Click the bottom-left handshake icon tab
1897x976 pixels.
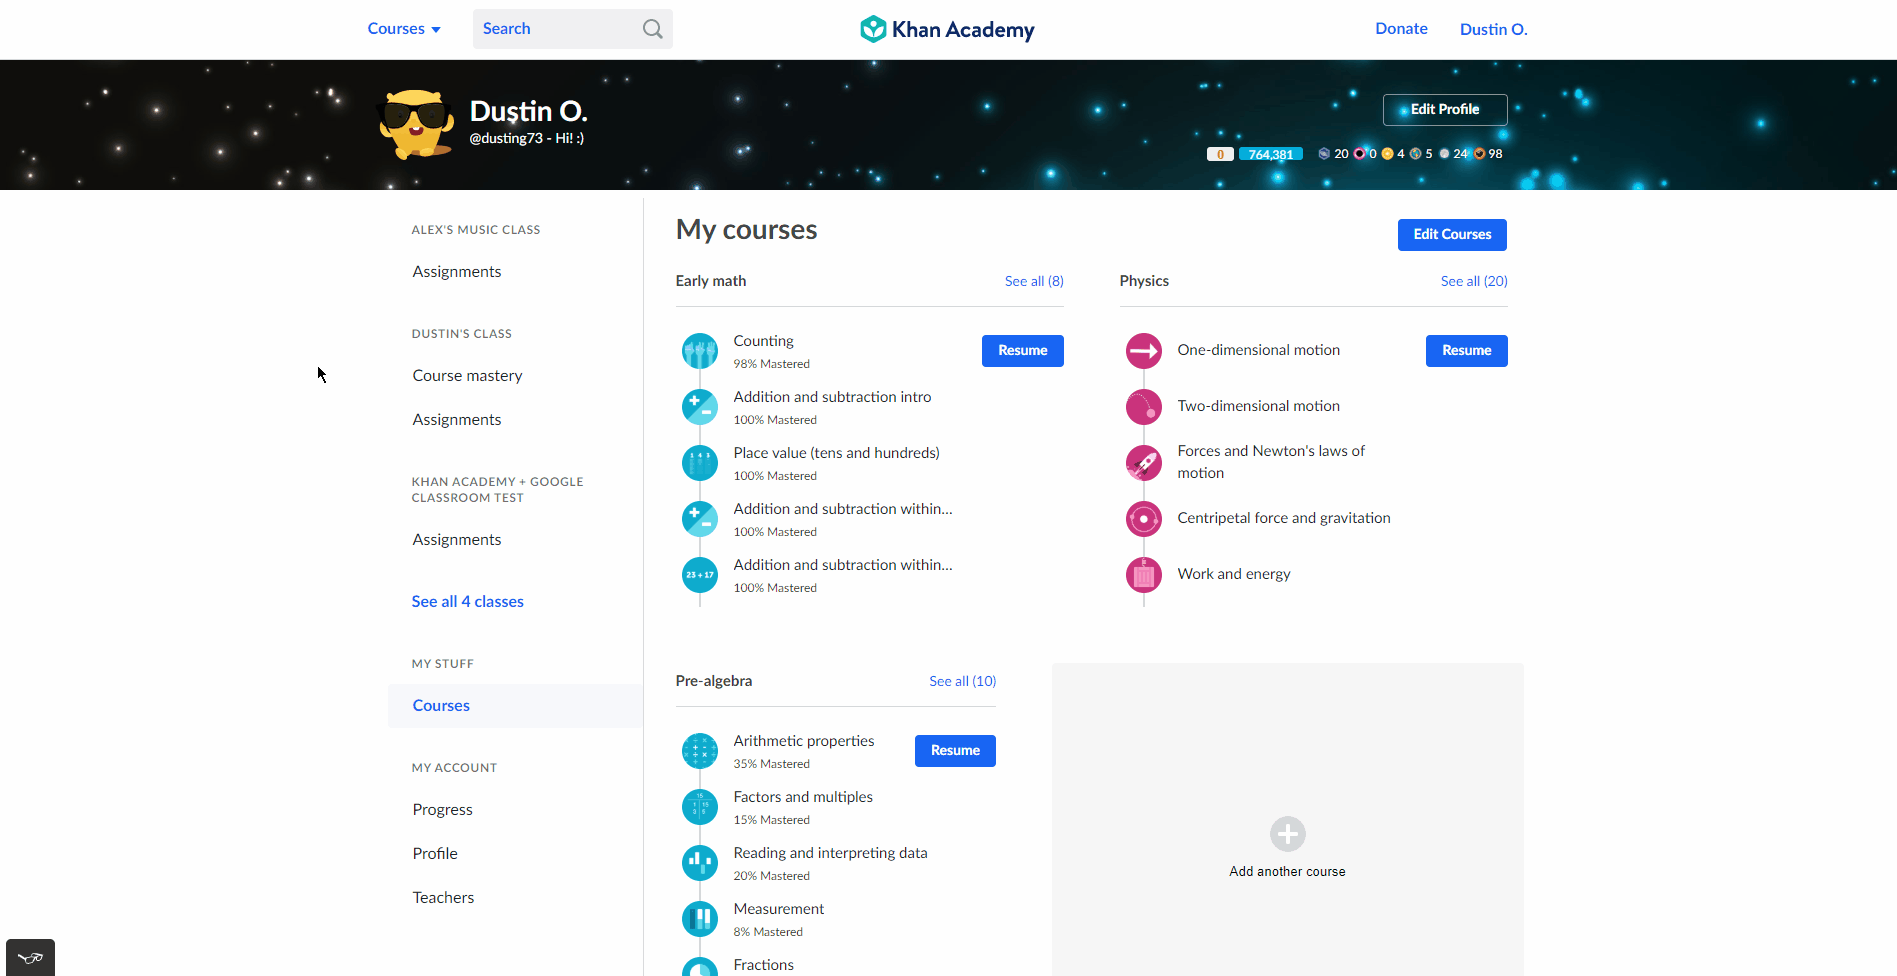click(30, 958)
